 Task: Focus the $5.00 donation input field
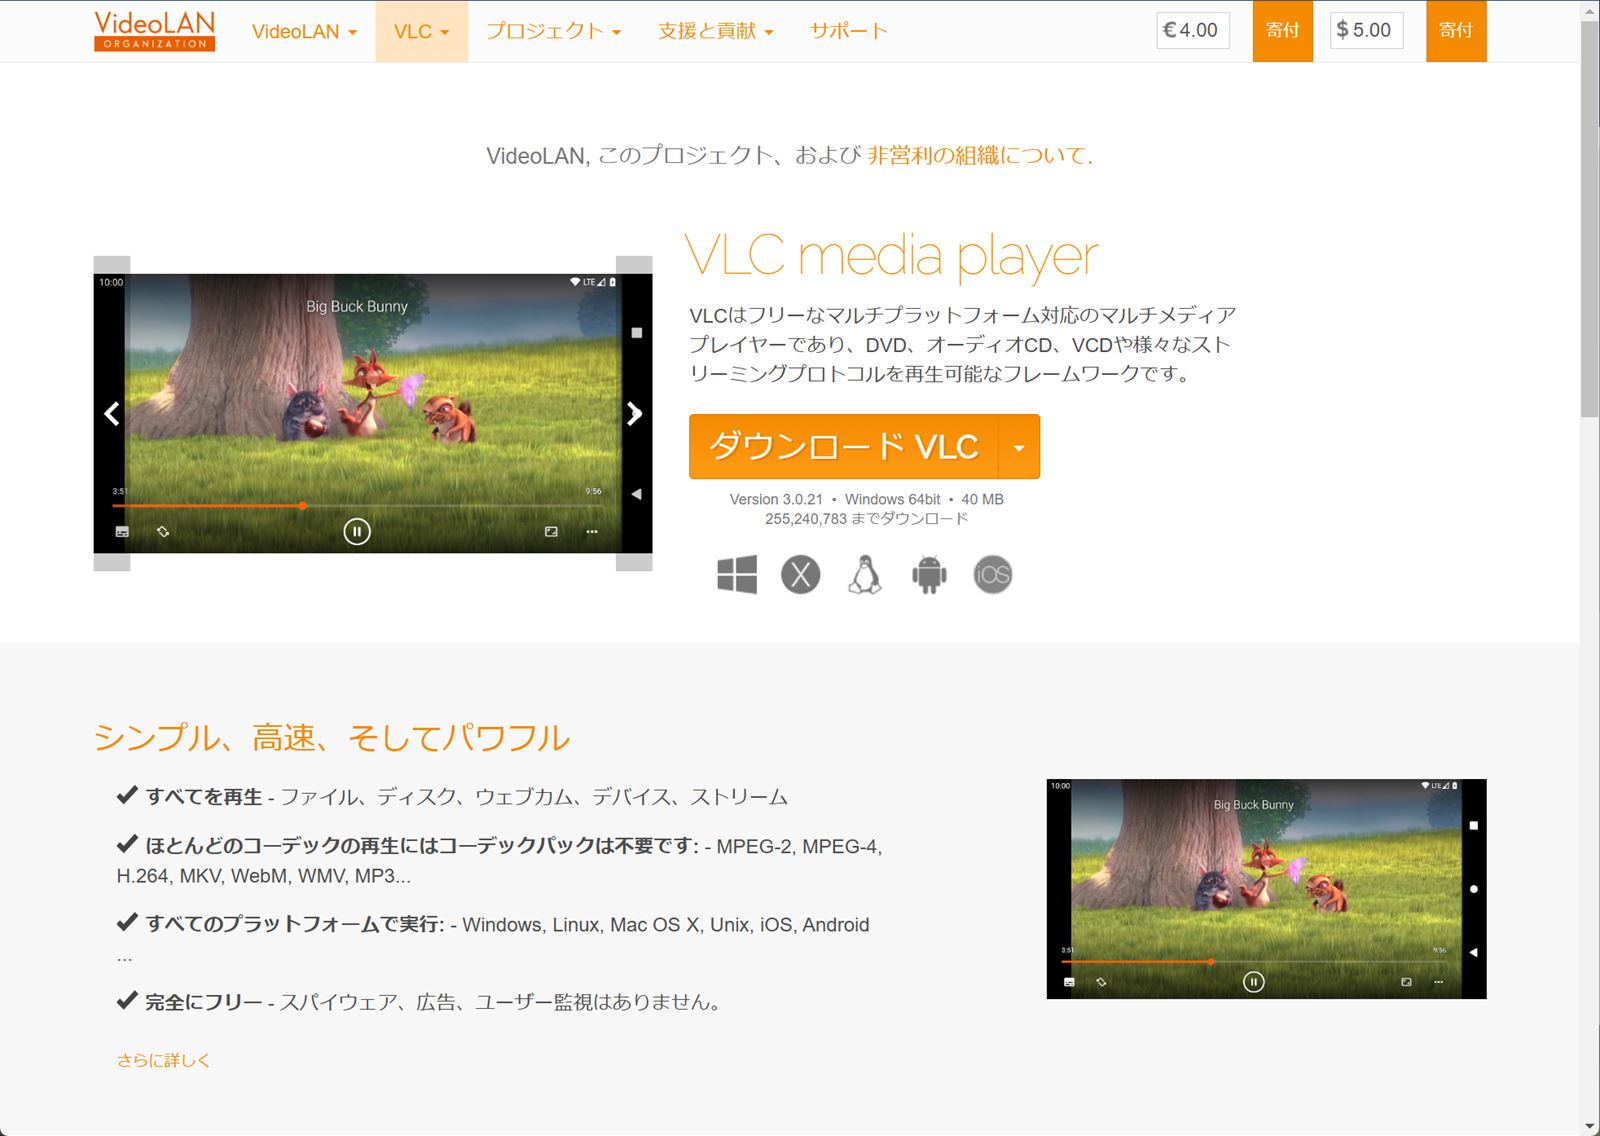point(1367,30)
